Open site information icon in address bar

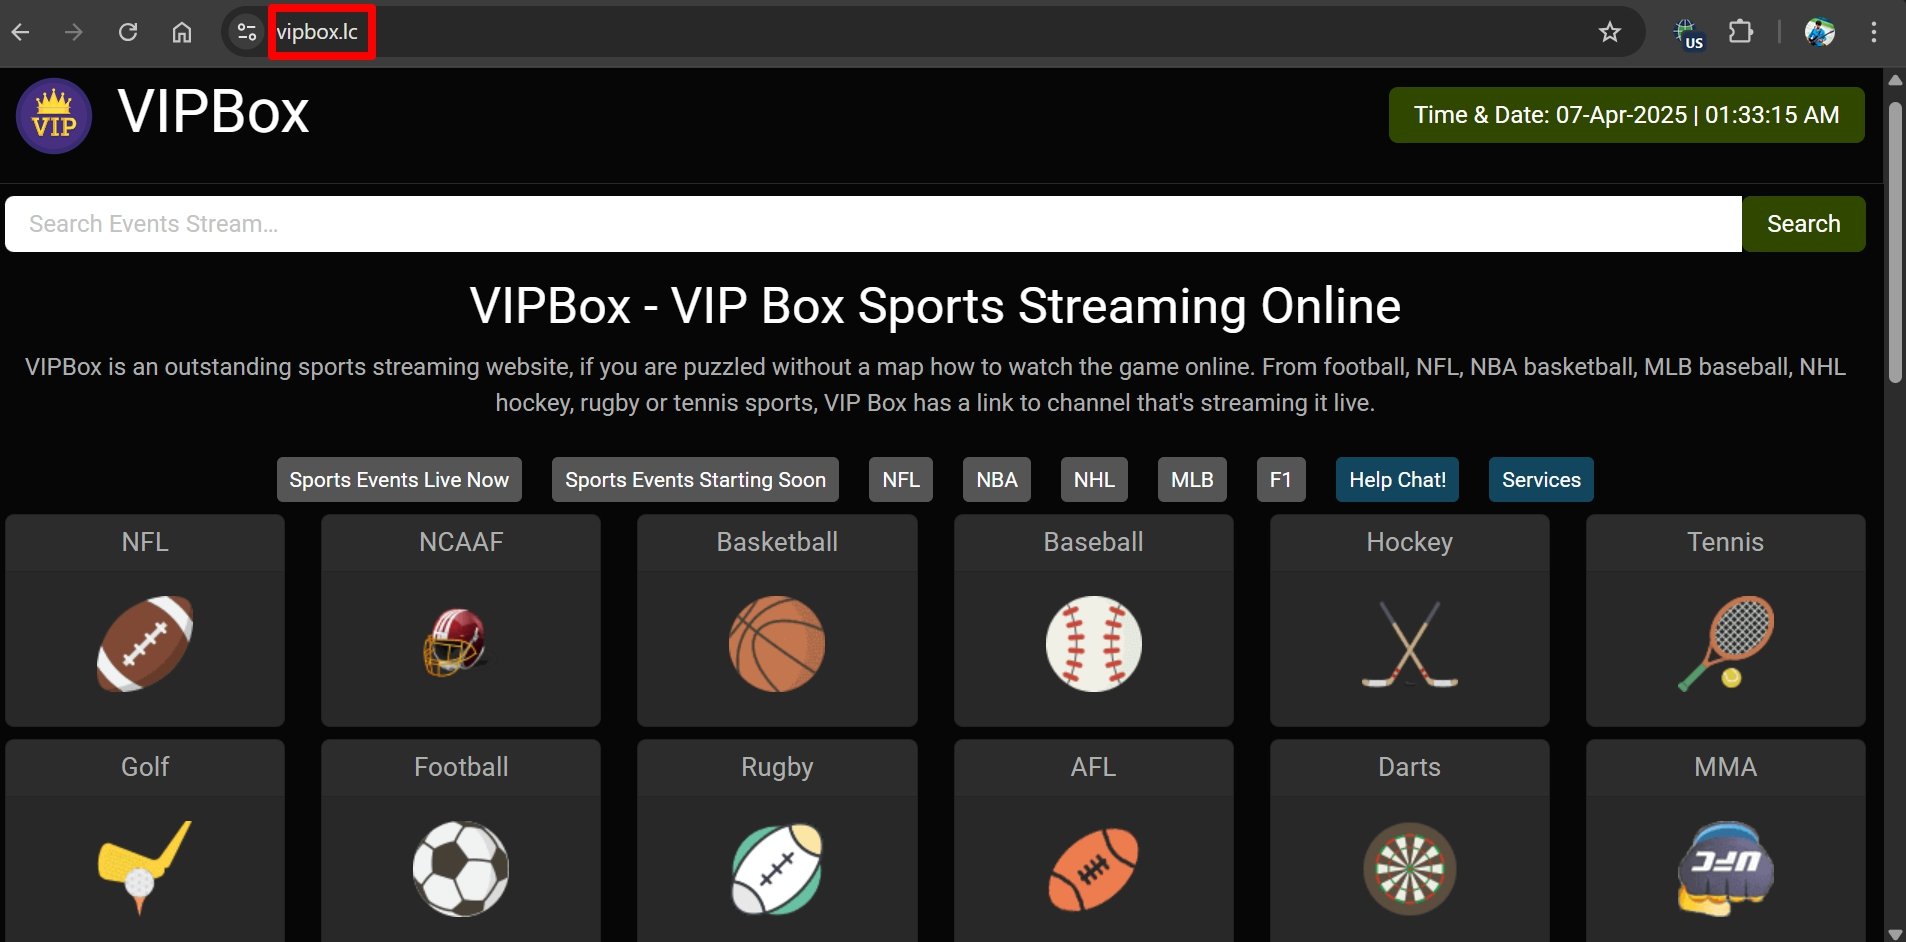click(246, 32)
